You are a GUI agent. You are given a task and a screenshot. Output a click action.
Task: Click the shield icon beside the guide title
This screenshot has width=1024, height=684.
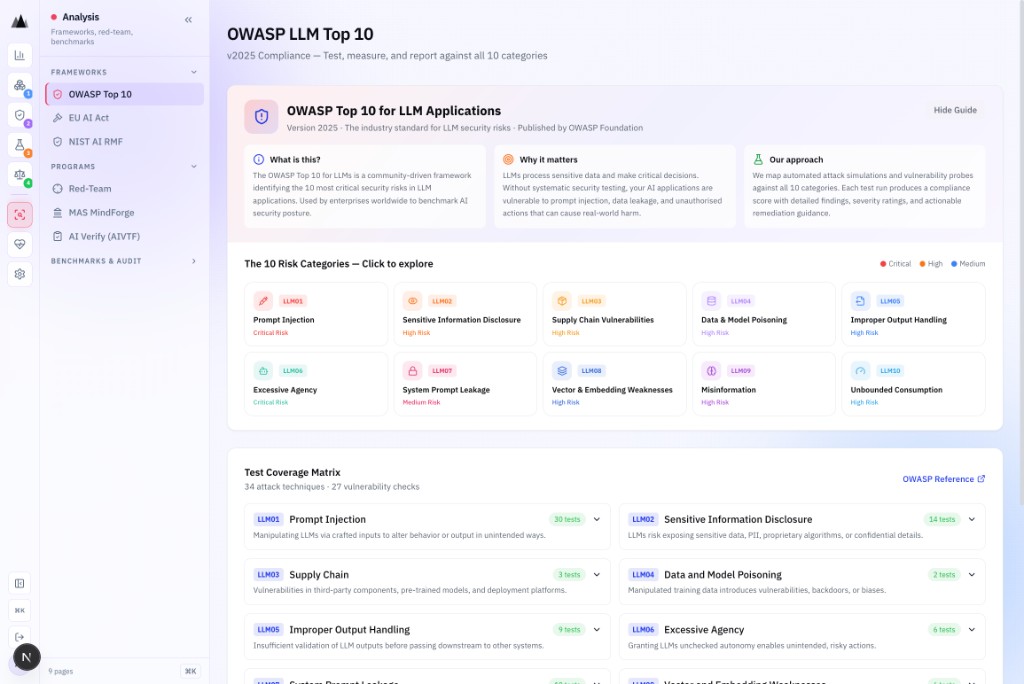coord(261,117)
